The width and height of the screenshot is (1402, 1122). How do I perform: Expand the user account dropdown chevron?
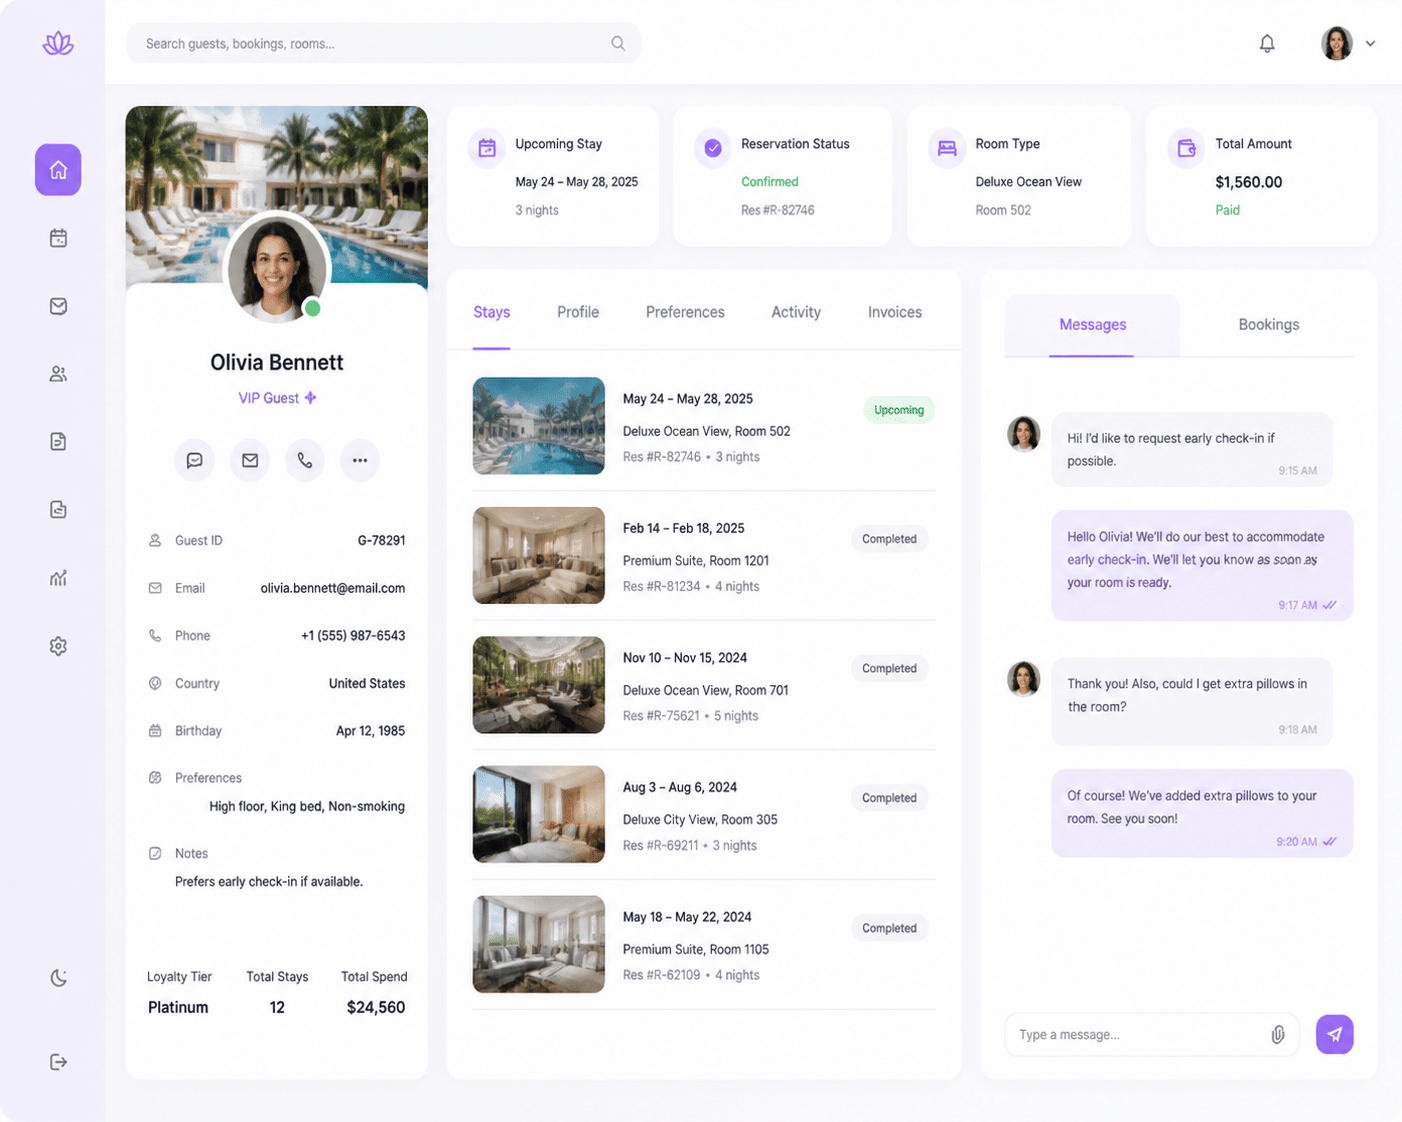[1370, 43]
